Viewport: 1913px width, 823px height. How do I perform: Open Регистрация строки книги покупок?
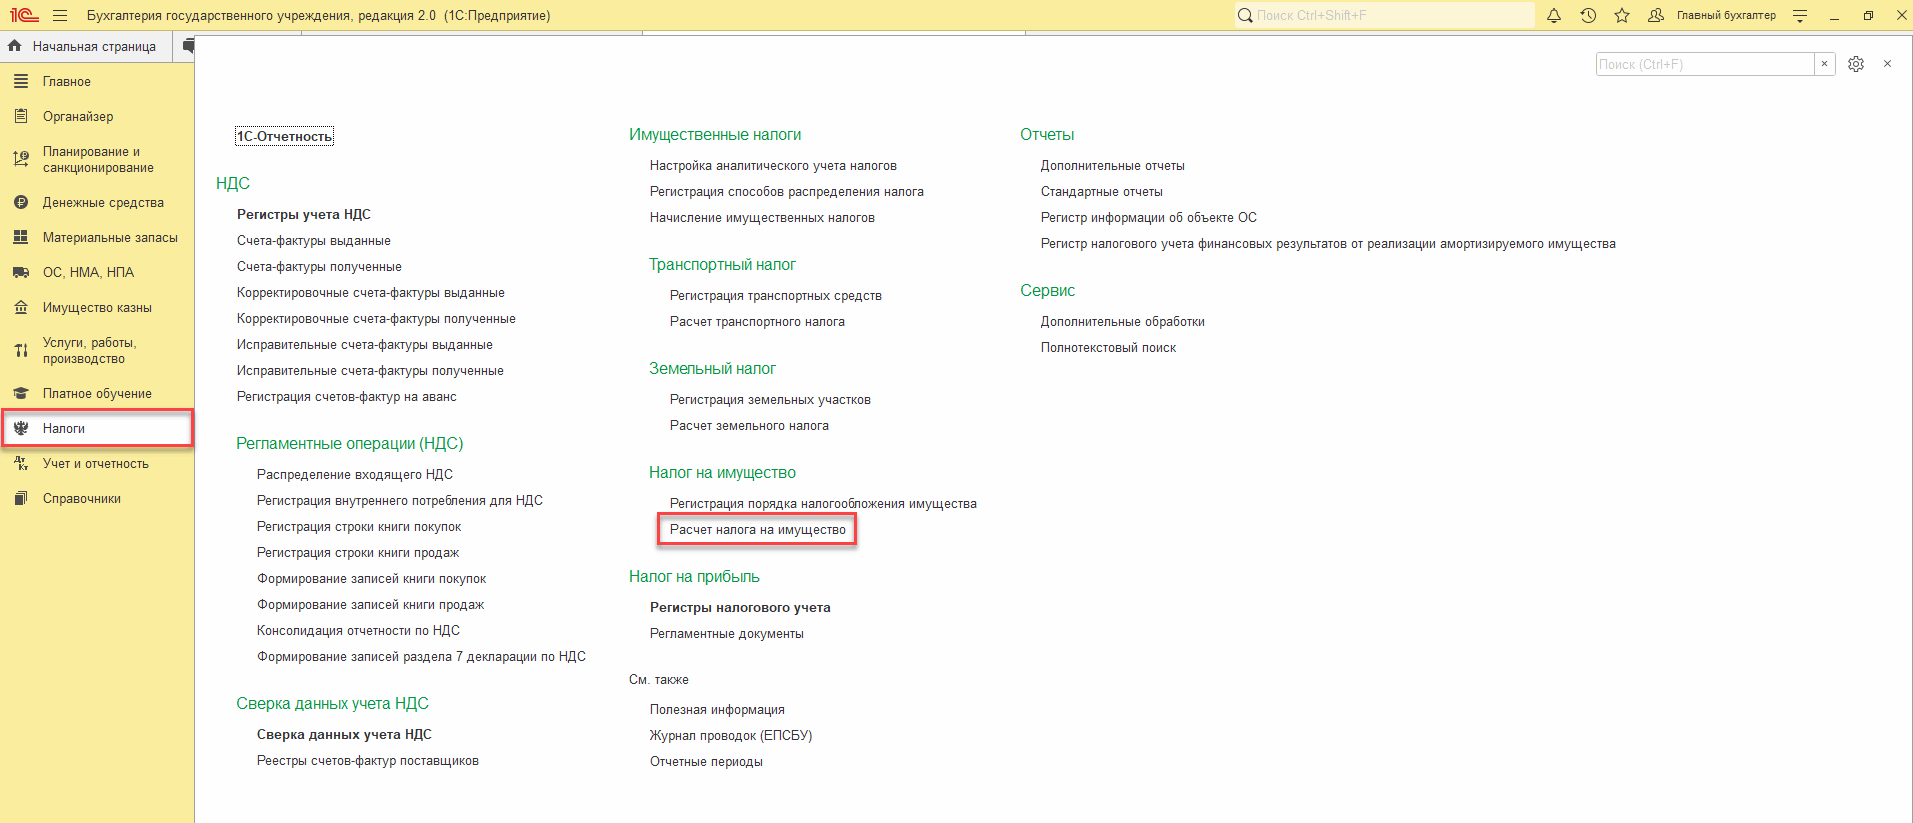tap(359, 526)
